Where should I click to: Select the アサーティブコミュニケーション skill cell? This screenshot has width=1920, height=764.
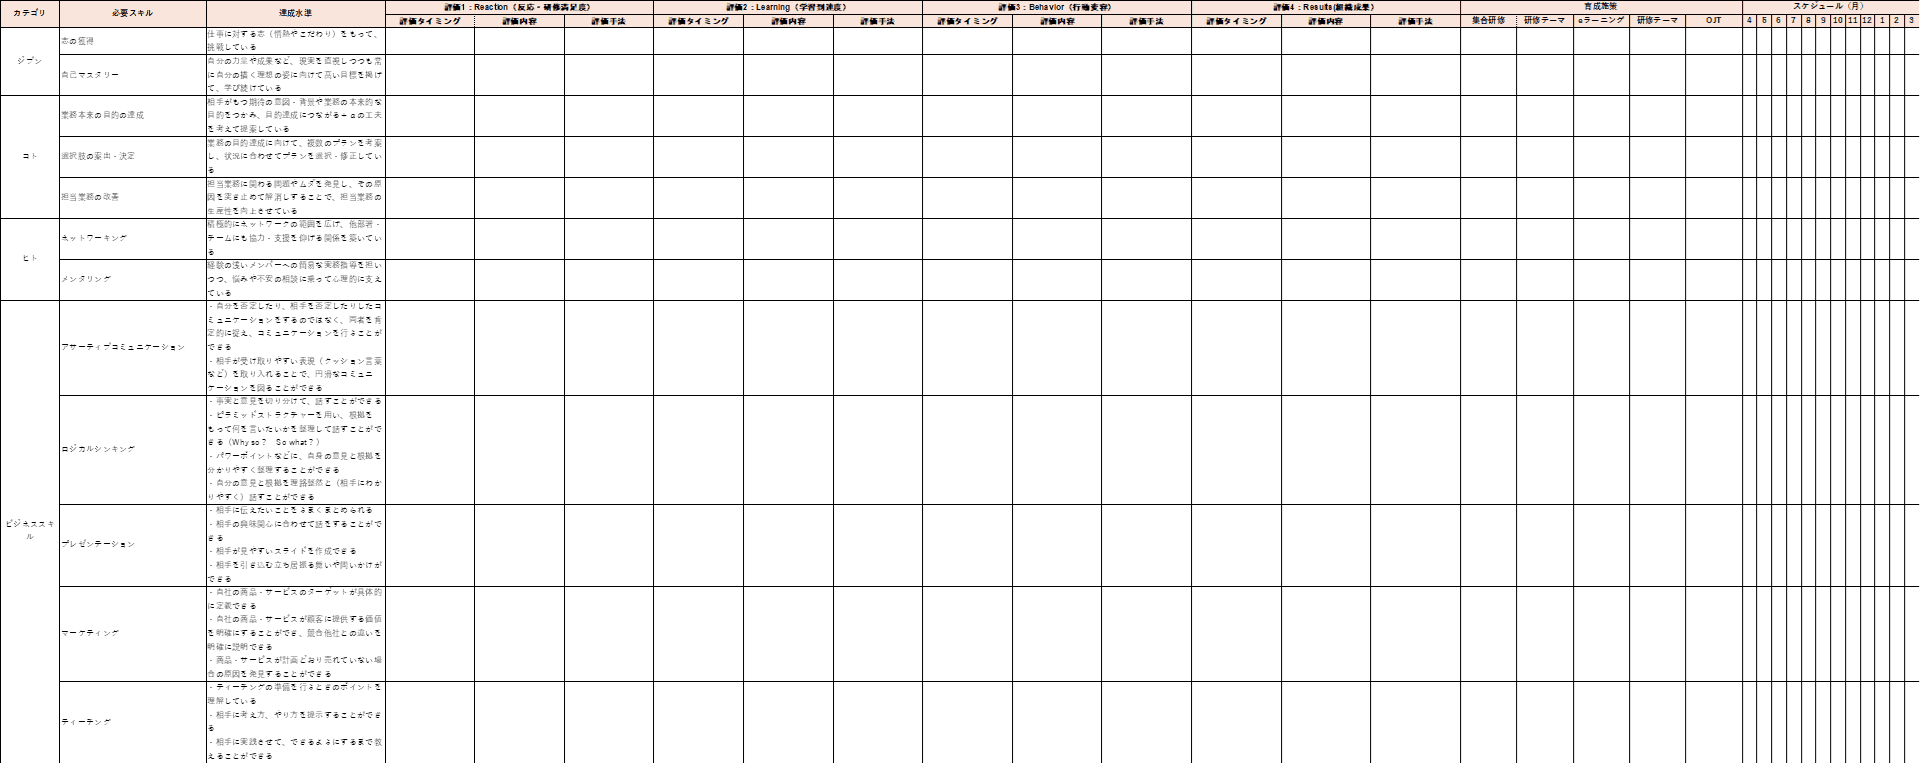(133, 347)
